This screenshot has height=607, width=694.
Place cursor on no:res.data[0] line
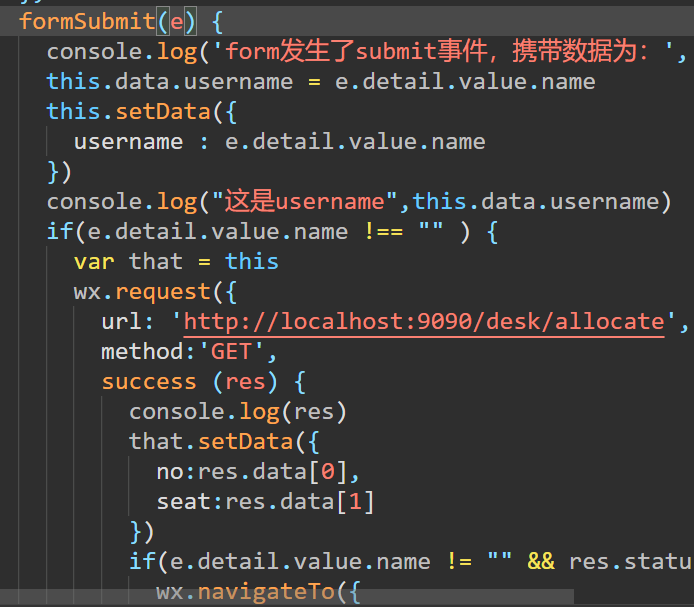point(258,472)
